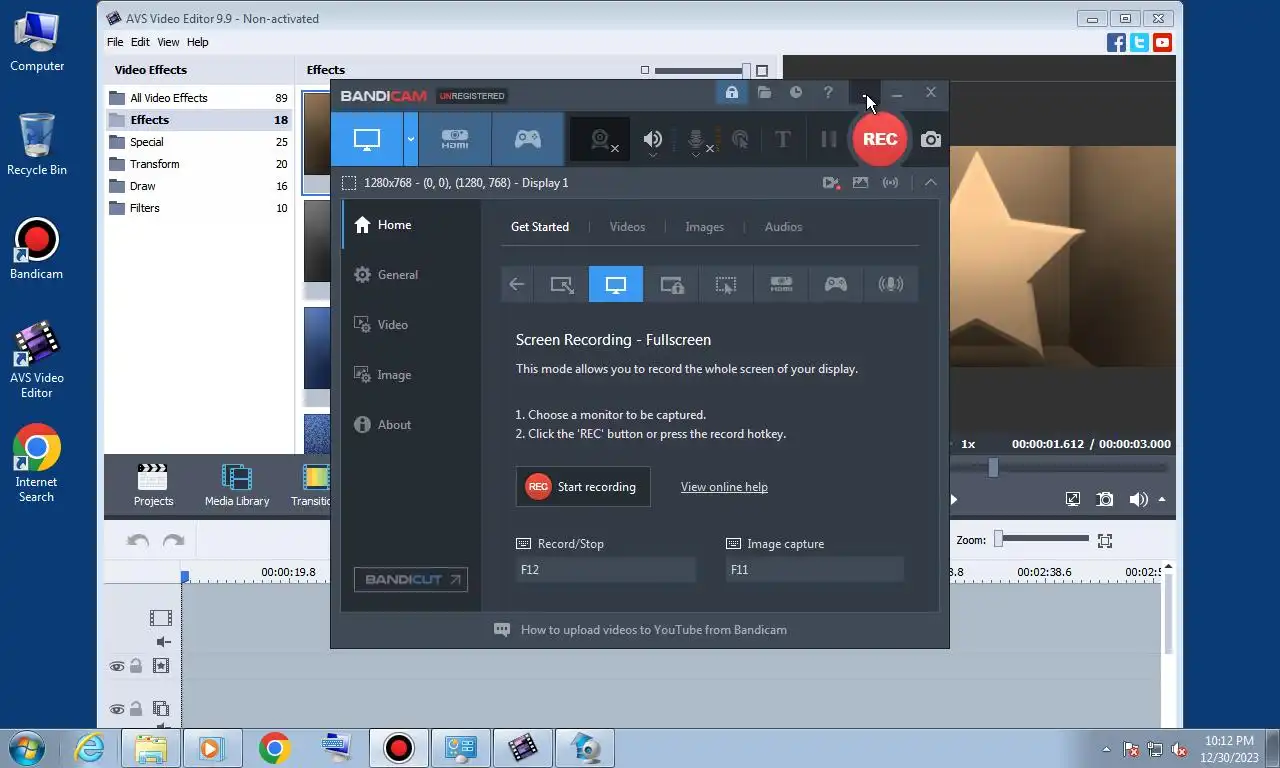Toggle lock on the video effects track

136,666
